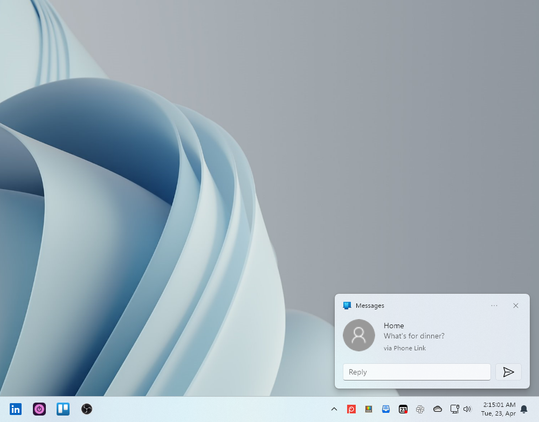
Task: Click the Messages app icon in notification
Action: click(347, 306)
